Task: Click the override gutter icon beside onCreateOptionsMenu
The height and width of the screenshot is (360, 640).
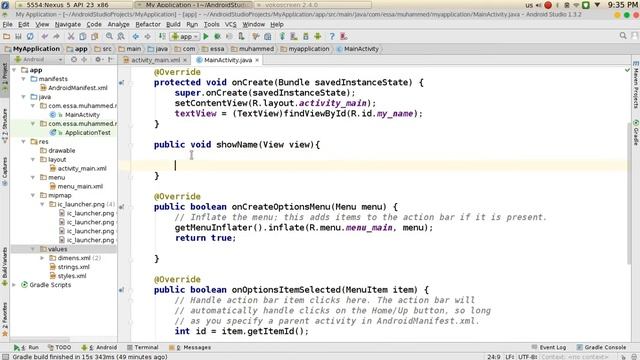Action: 122,207
